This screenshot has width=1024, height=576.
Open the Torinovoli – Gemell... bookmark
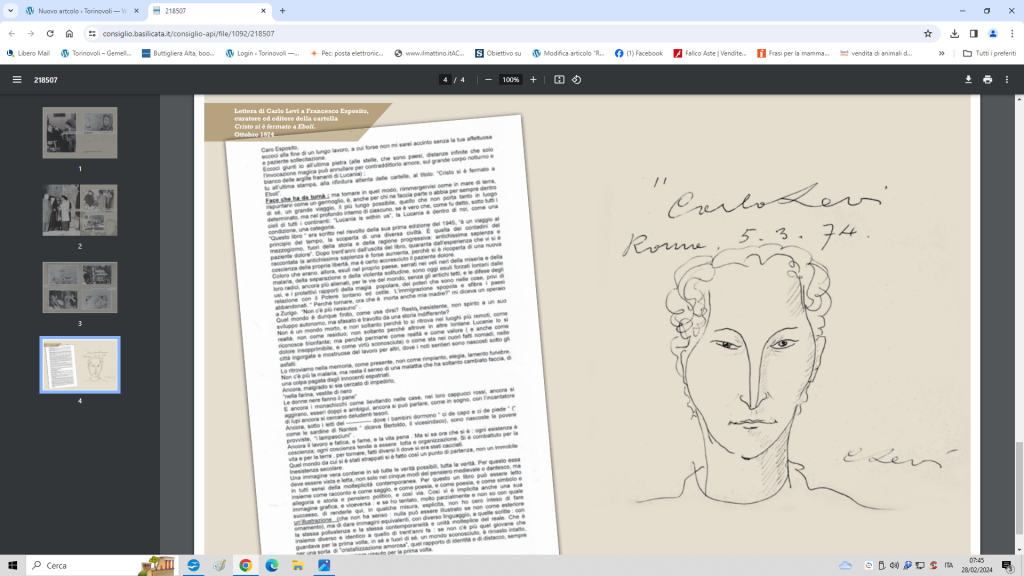click(96, 53)
